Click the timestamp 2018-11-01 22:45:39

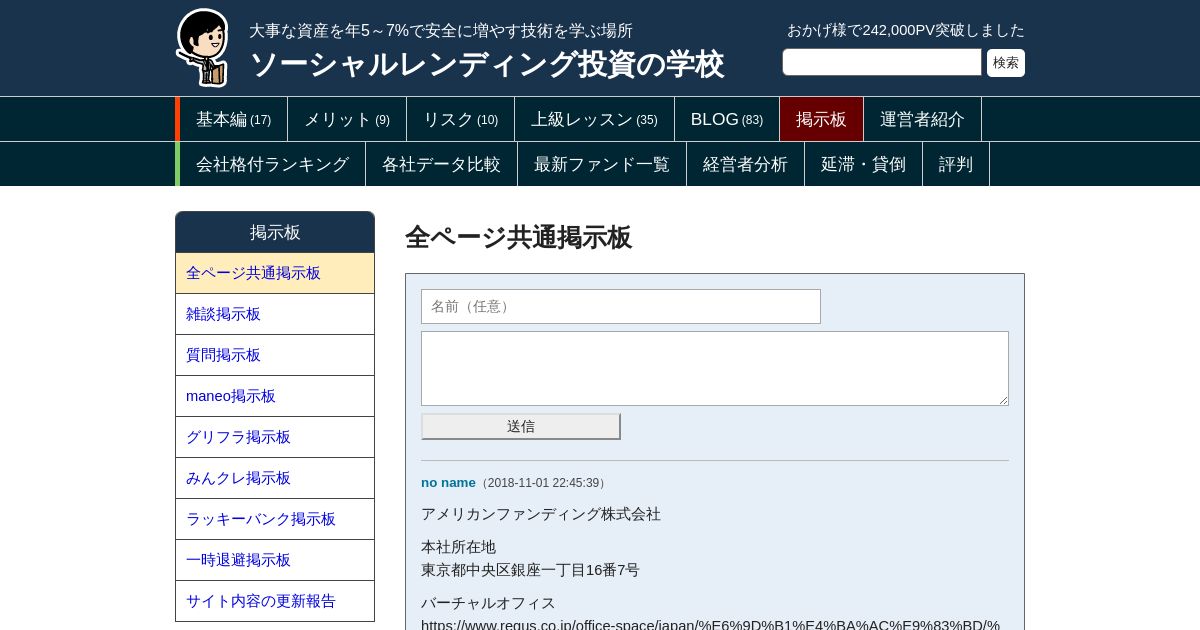tap(545, 483)
